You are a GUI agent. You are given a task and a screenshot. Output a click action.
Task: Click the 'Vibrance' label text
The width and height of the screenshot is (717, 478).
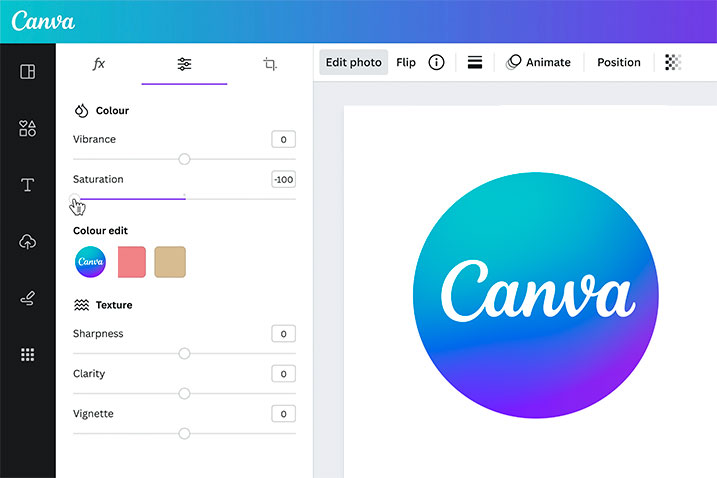coord(94,139)
